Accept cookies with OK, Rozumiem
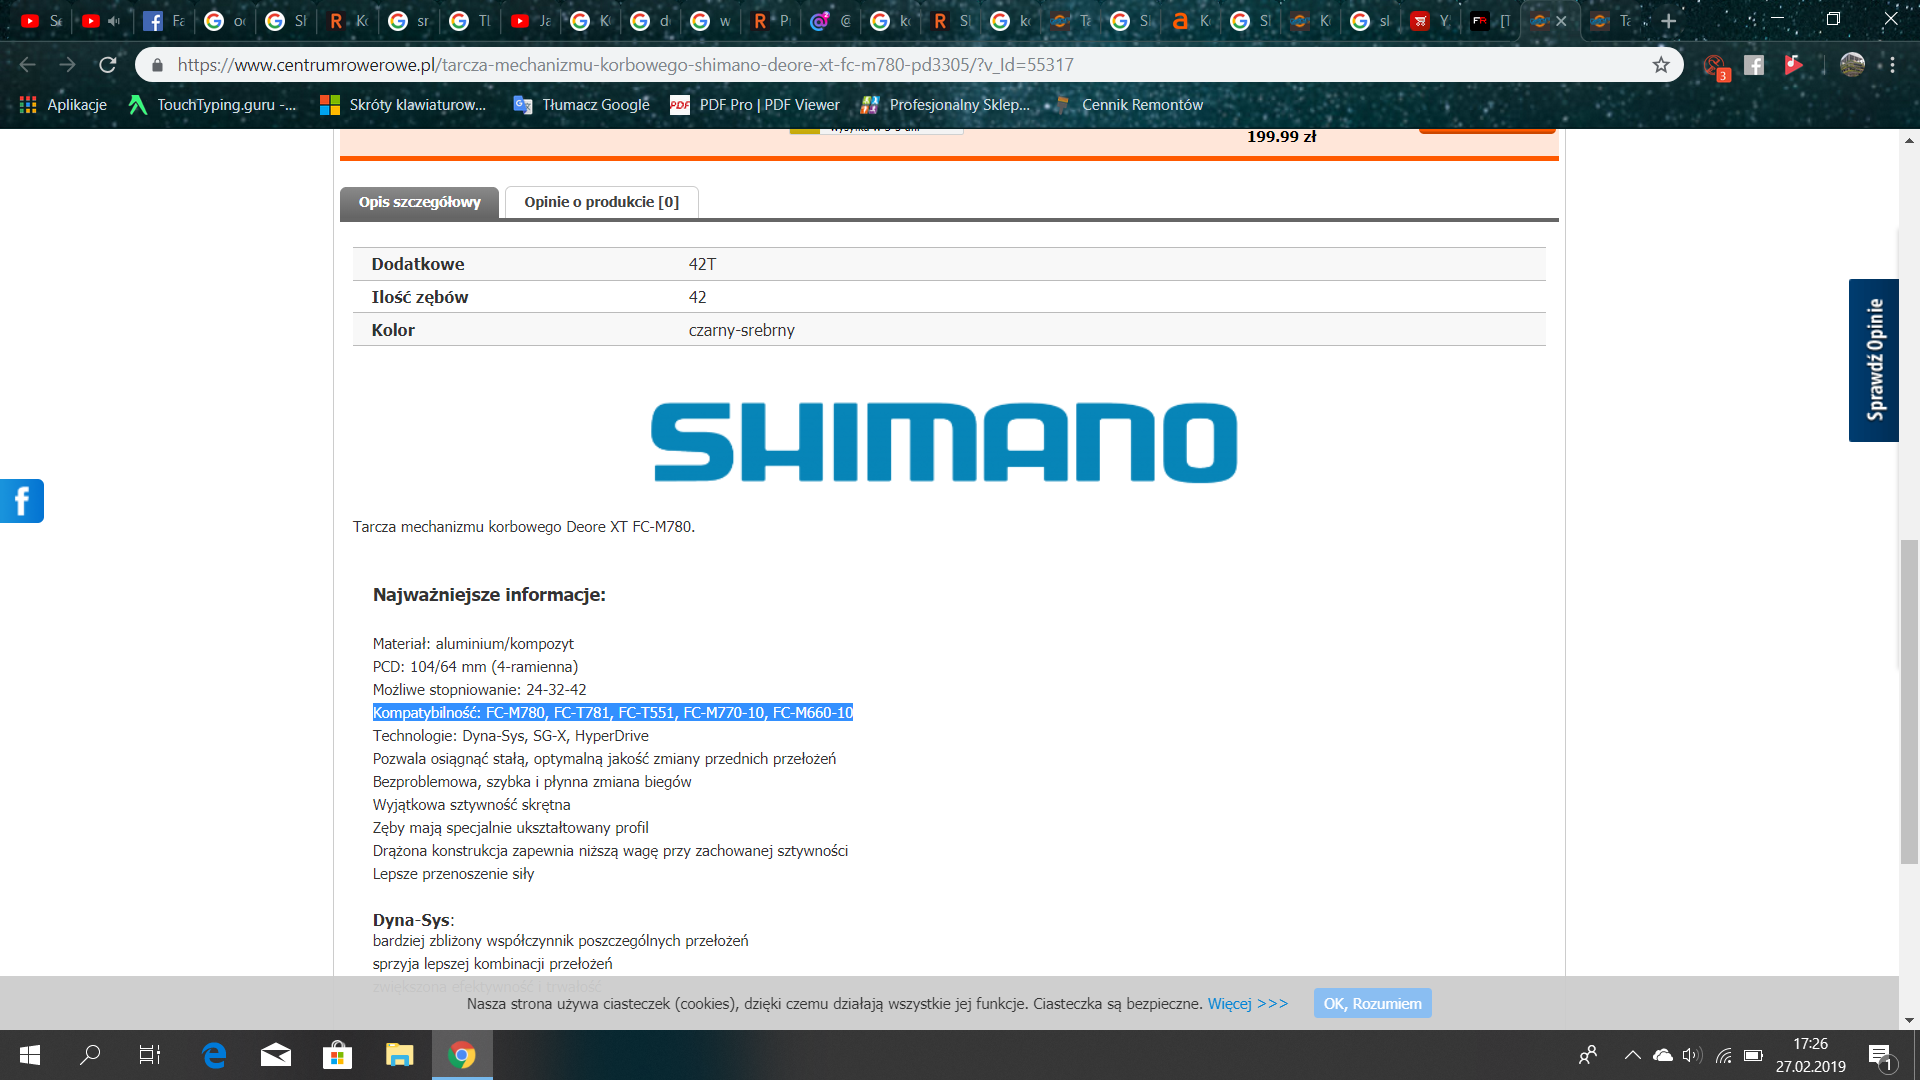This screenshot has width=1920, height=1080. click(1372, 1003)
